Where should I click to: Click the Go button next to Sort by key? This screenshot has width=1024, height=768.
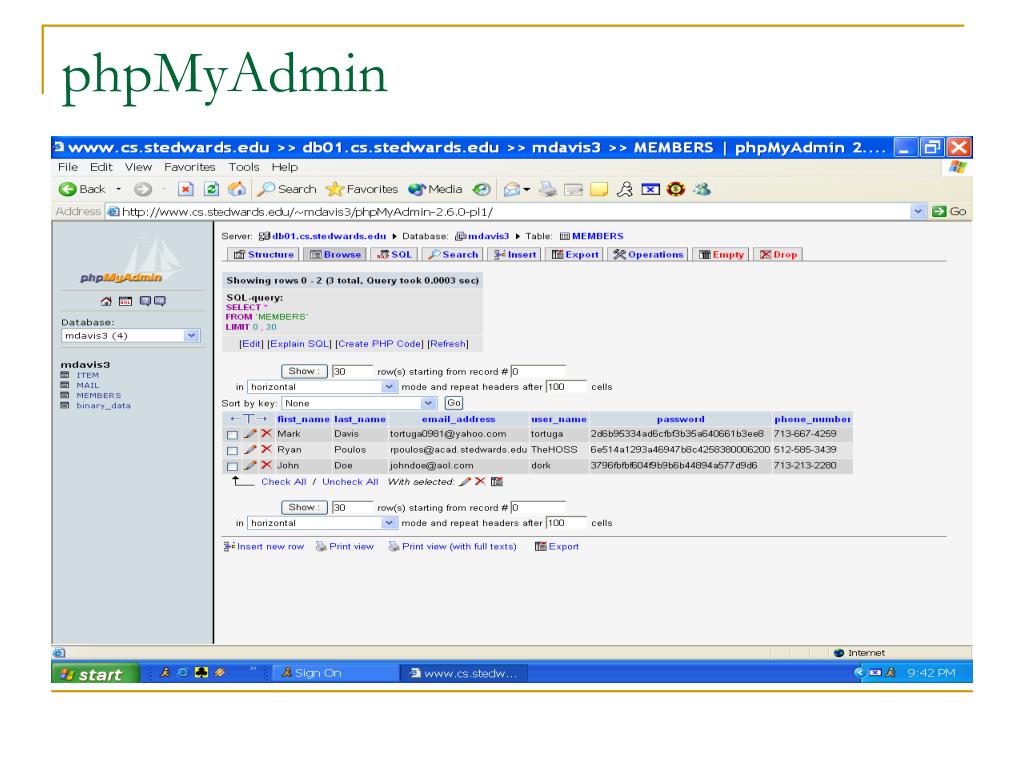coord(454,404)
